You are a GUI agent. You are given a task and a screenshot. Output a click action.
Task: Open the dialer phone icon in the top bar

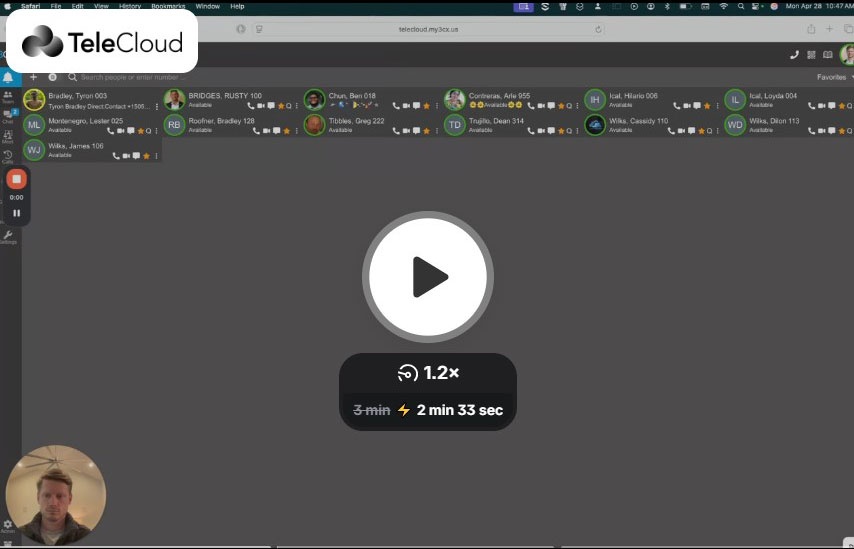[794, 54]
